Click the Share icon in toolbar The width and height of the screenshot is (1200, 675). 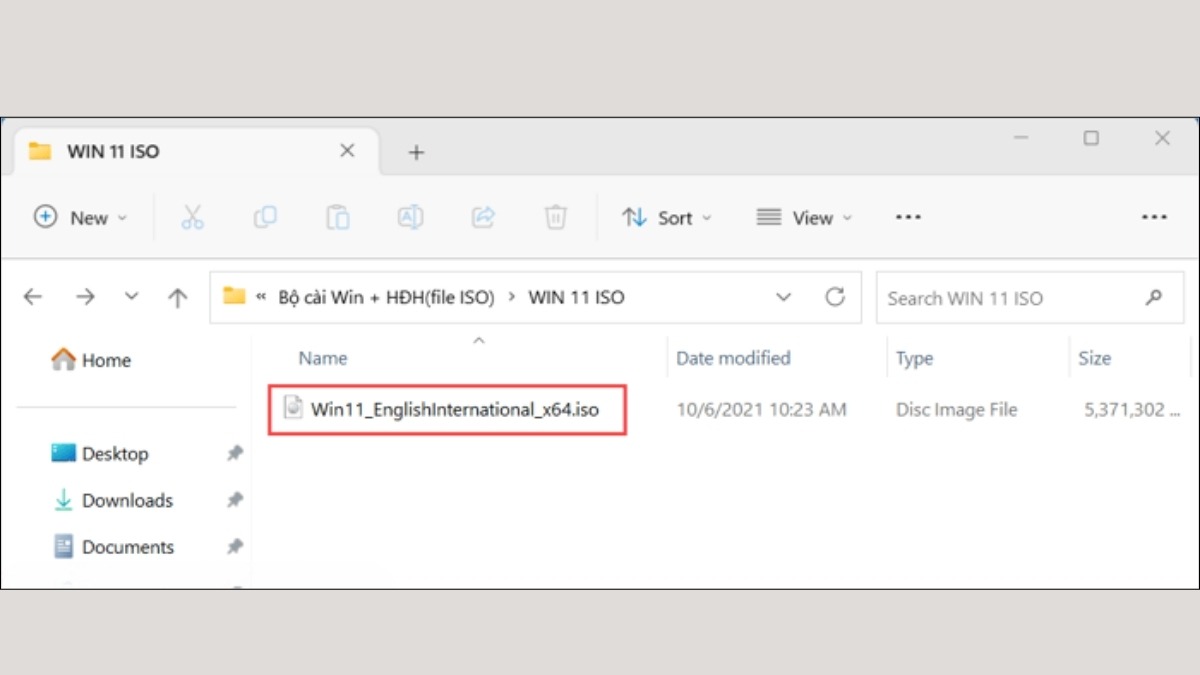pyautogui.click(x=483, y=217)
